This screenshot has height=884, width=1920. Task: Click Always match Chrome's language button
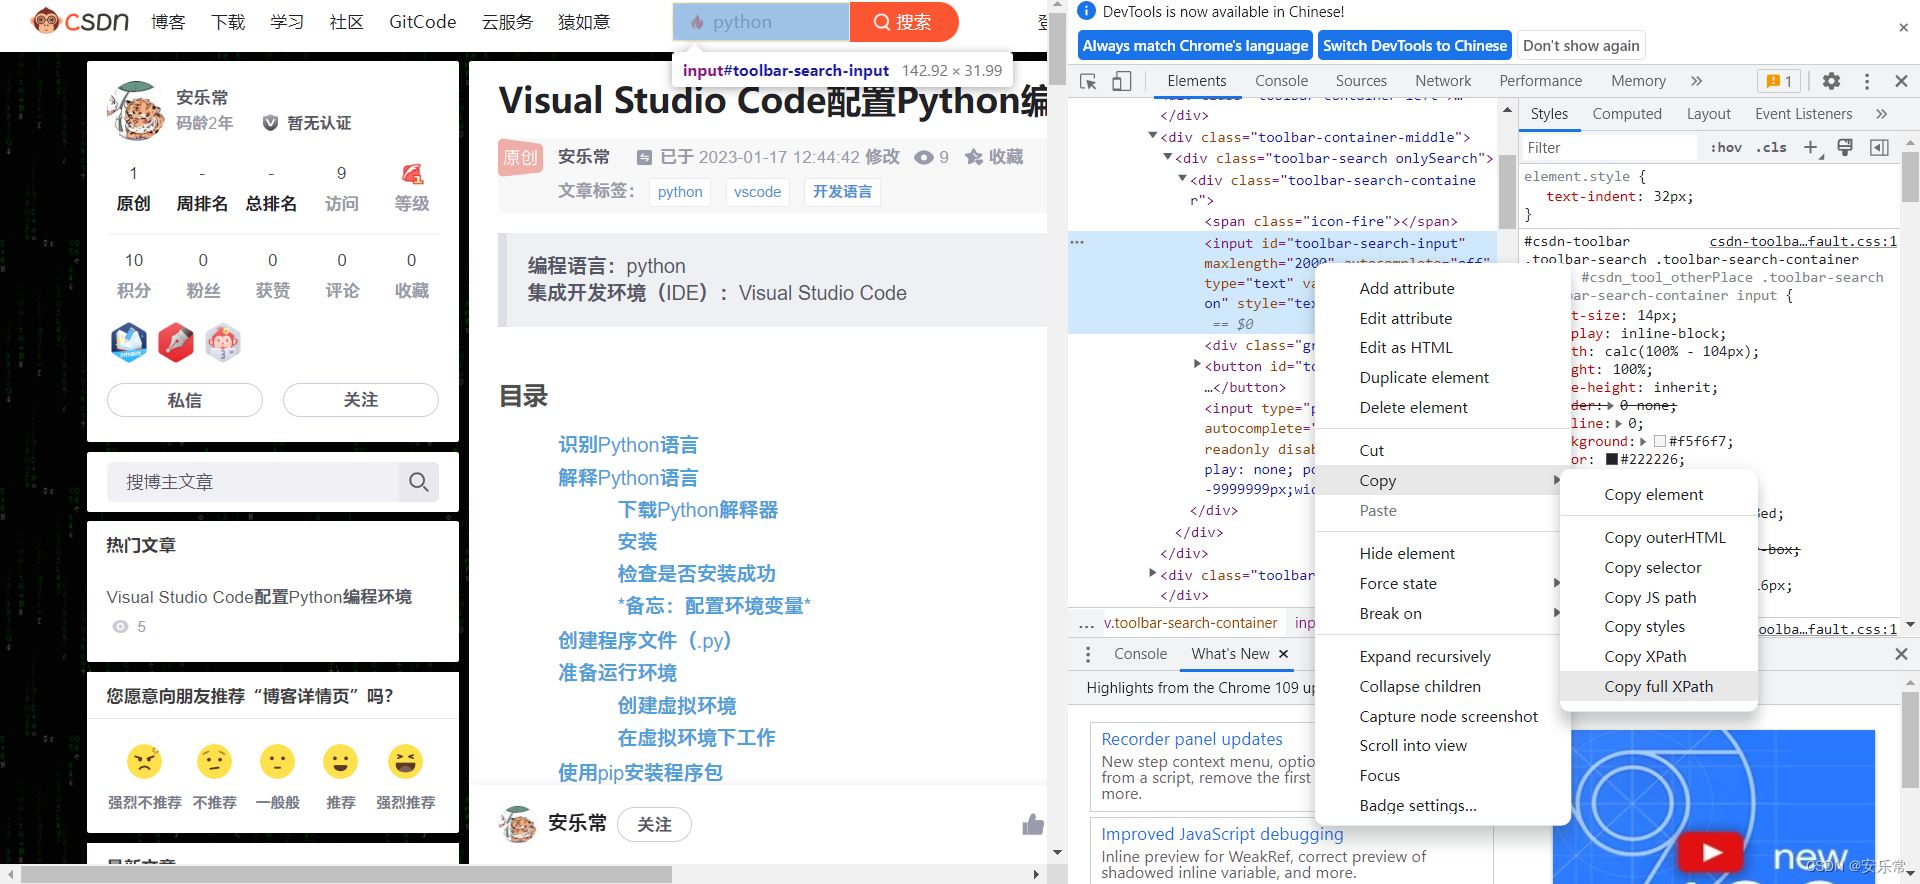coord(1195,45)
